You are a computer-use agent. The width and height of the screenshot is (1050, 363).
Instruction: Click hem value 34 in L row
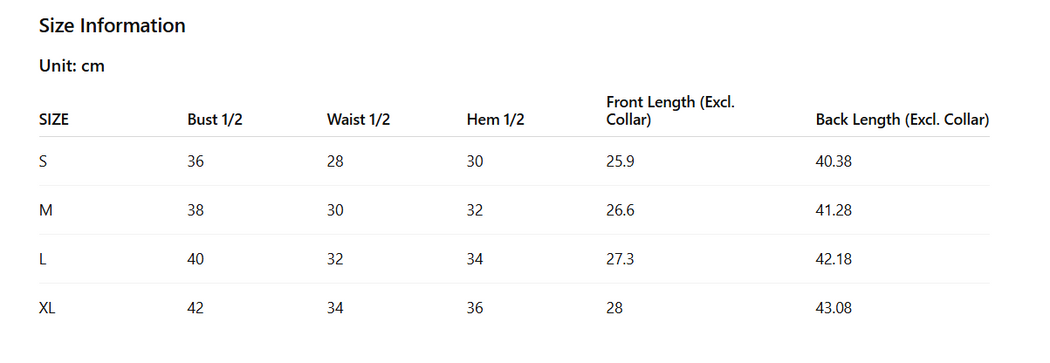[475, 259]
